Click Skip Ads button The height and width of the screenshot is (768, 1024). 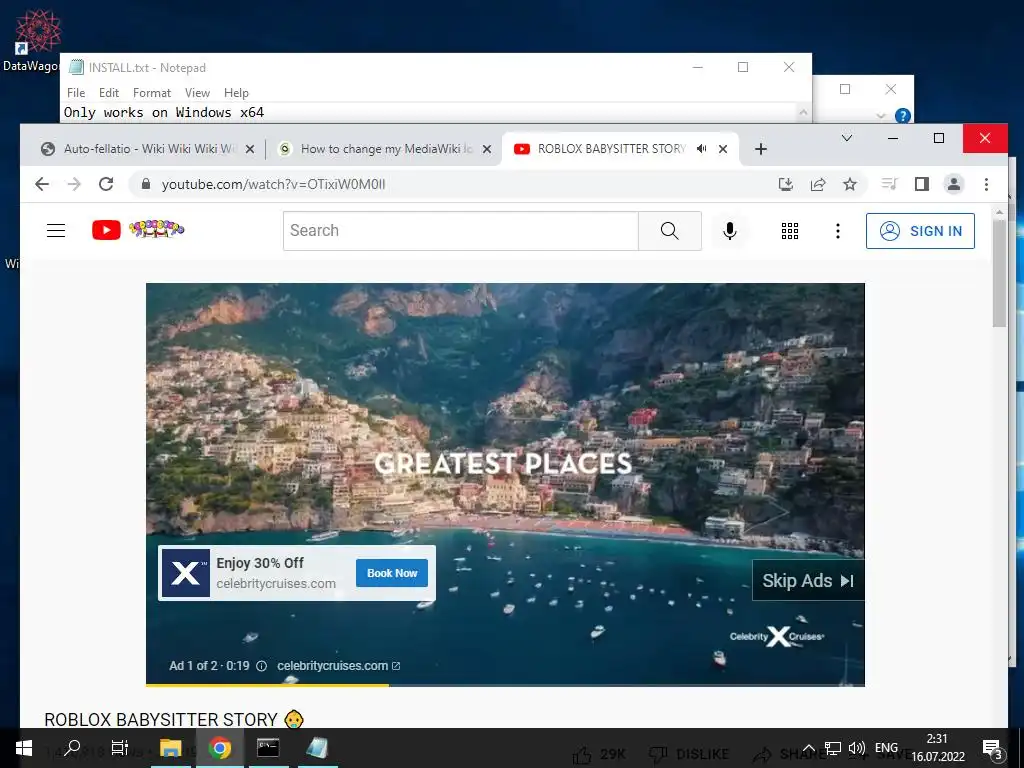coord(808,581)
